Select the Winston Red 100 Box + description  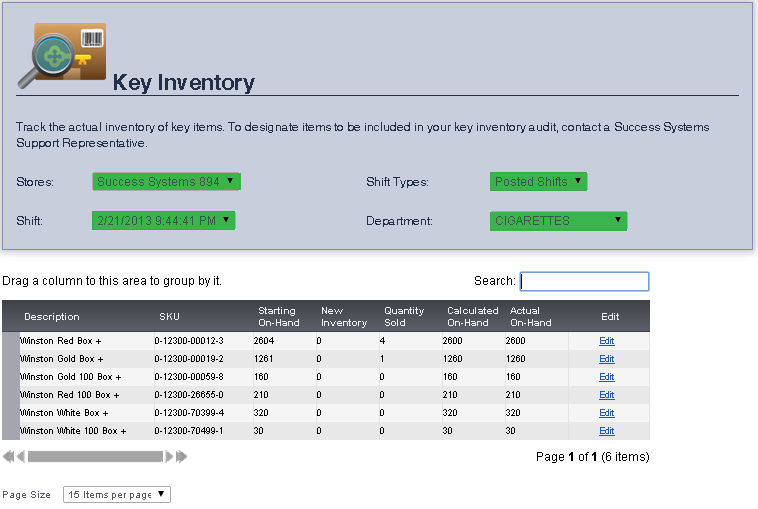pos(69,395)
